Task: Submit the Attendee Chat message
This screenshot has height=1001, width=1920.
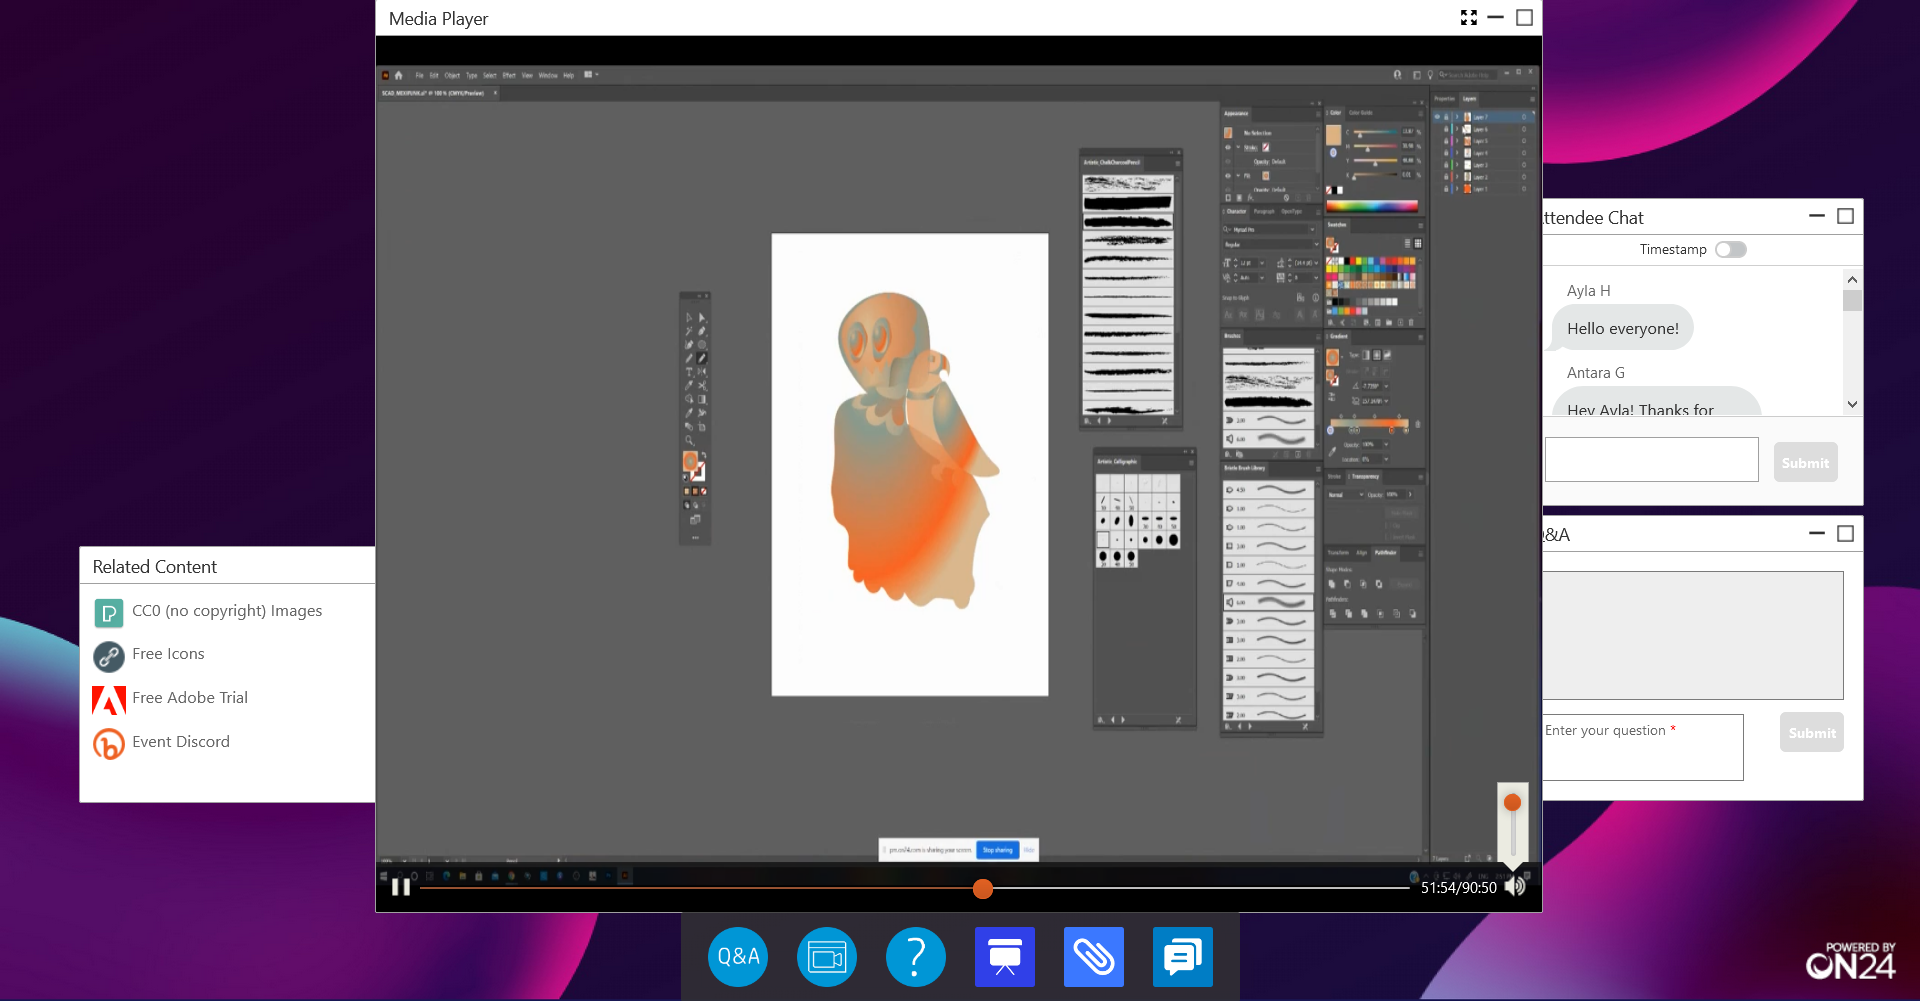Action: coord(1805,462)
